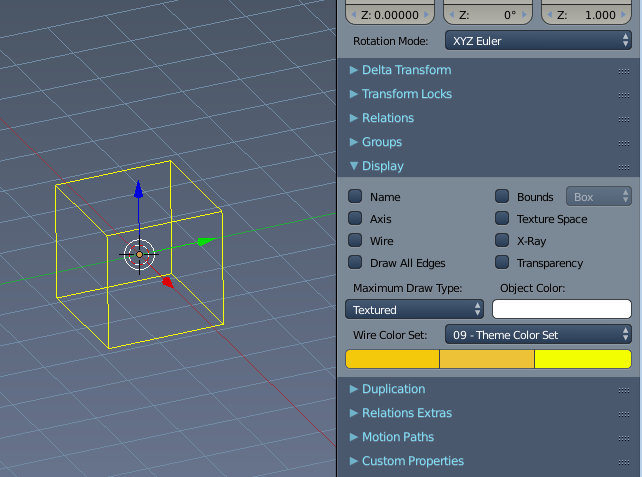The height and width of the screenshot is (477, 642).
Task: Click the 3D cursor at cube center
Action: coord(139,254)
